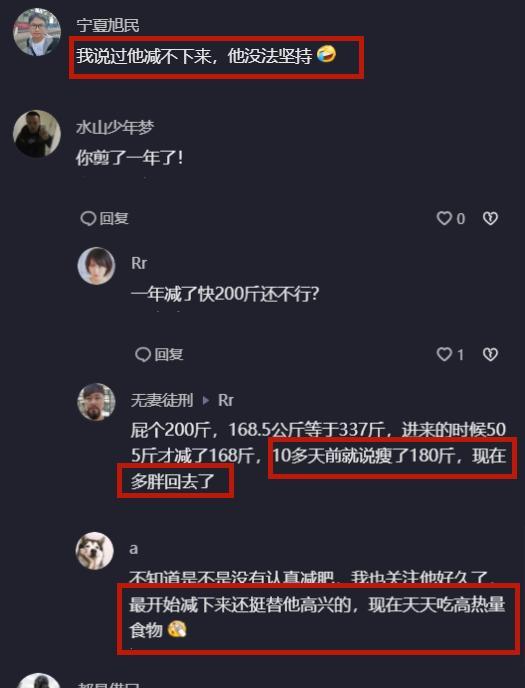
Task: Open 宁夏旭民's profile avatar
Action: click(x=37, y=32)
